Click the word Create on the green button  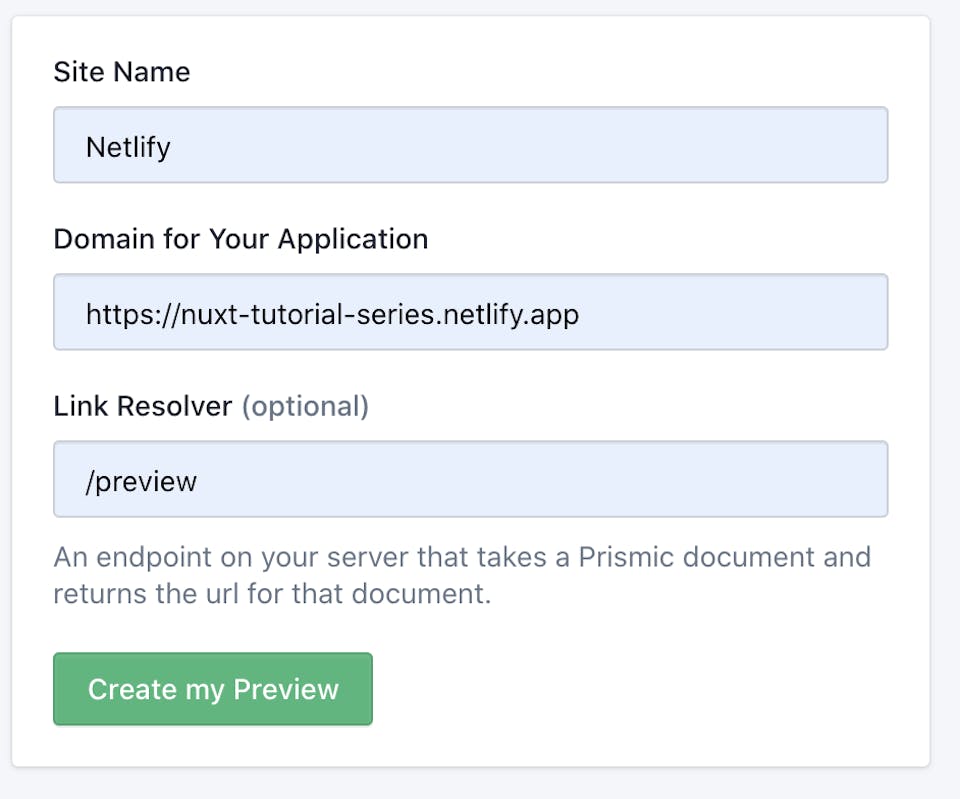(x=132, y=689)
